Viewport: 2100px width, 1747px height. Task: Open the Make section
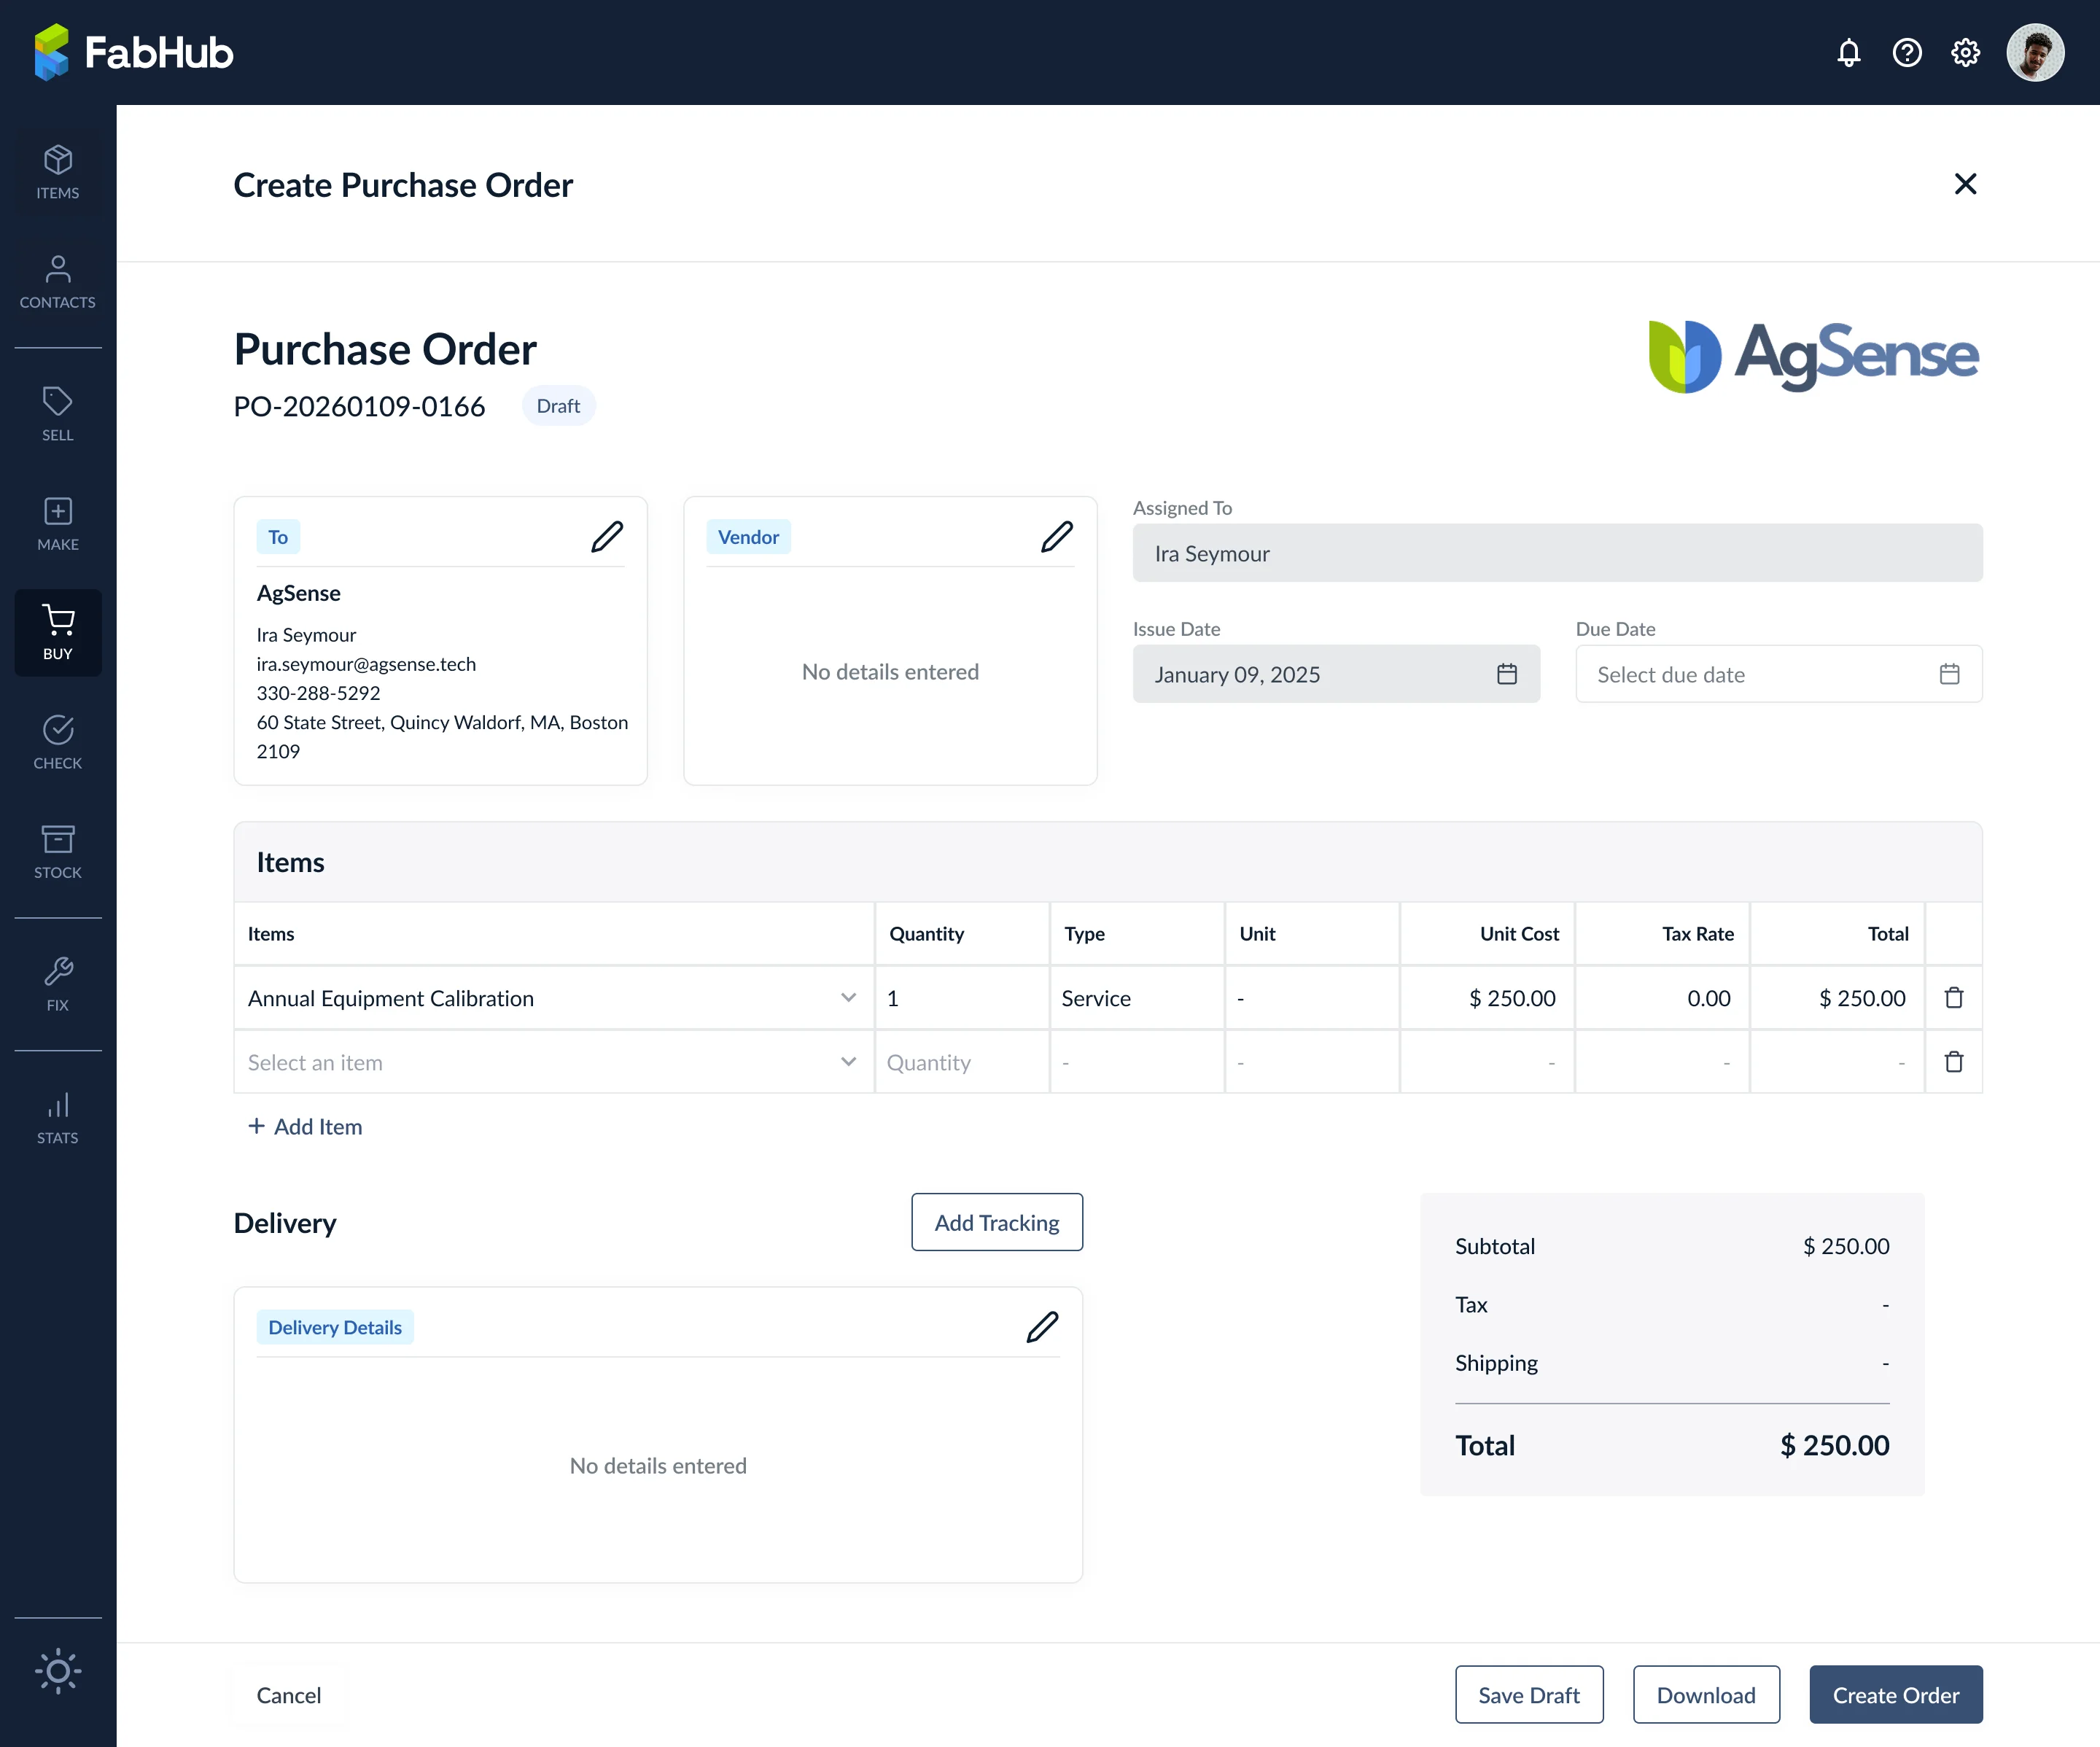(x=58, y=523)
